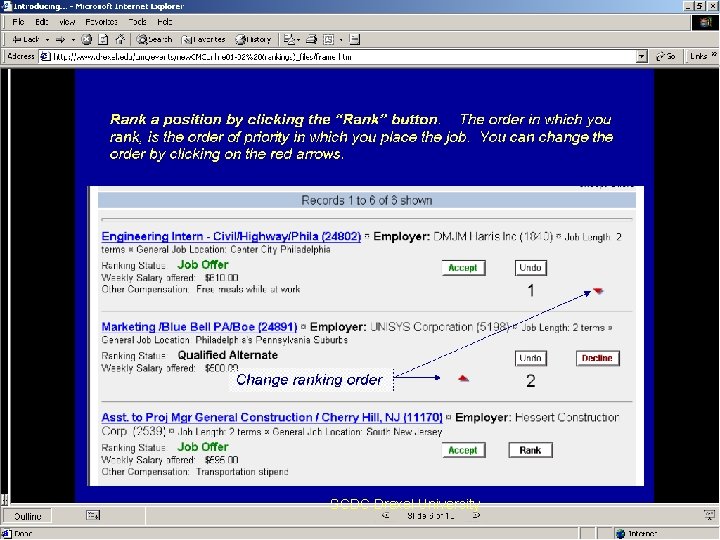Image resolution: width=720 pixels, height=540 pixels.
Task: Click the Go button beside the address bar
Action: click(x=666, y=56)
